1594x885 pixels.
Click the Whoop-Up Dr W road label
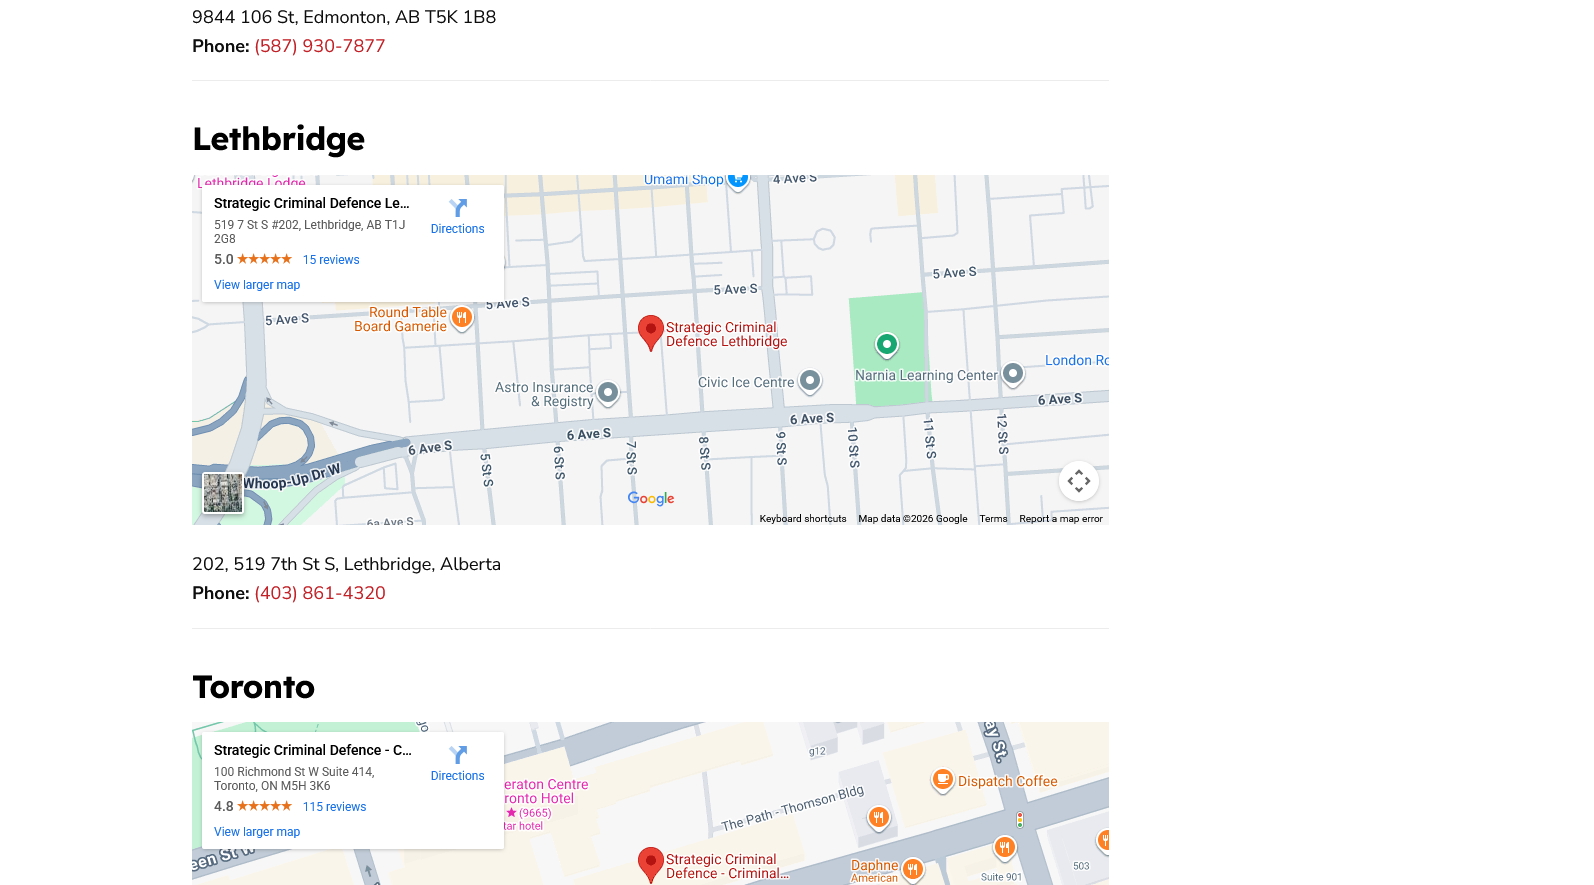point(292,476)
